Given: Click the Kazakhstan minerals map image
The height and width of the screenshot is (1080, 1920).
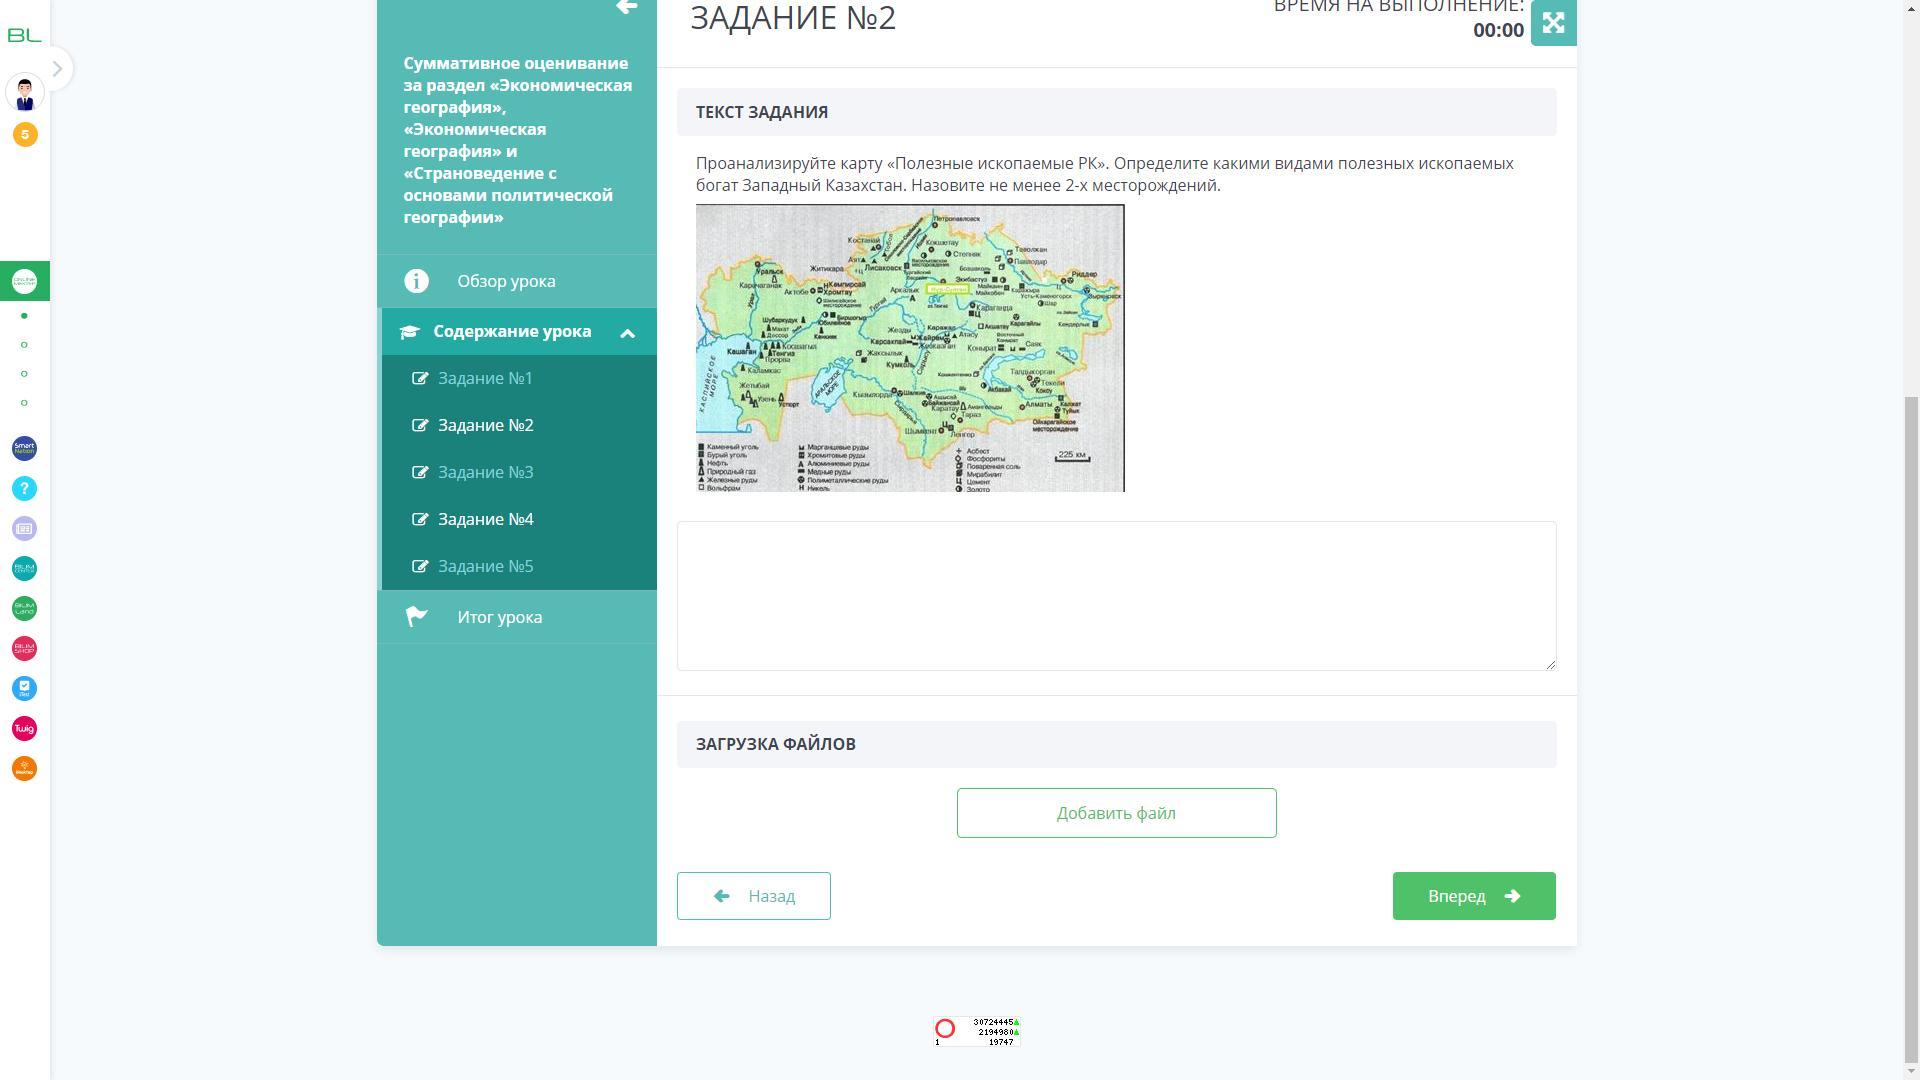Looking at the screenshot, I should point(910,348).
